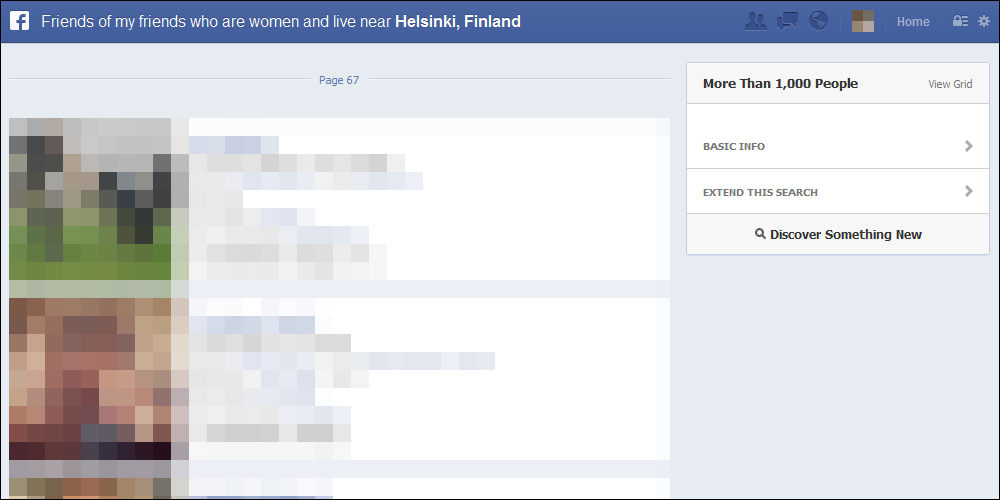Click the Facebook logo icon
The height and width of the screenshot is (500, 1000).
coord(19,21)
